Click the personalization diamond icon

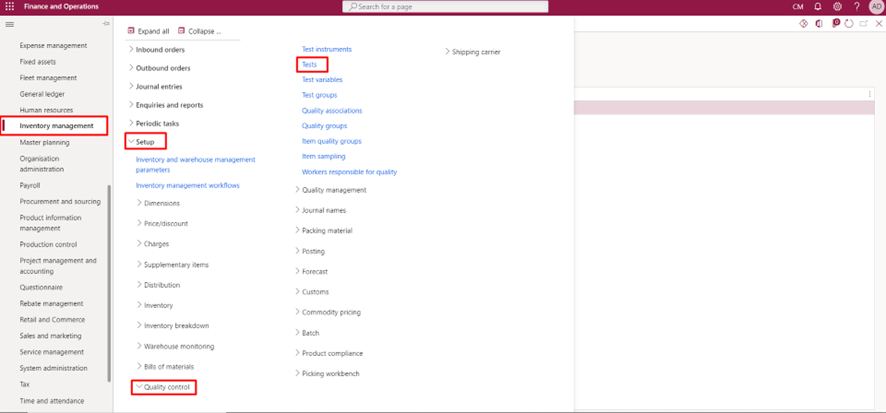pyautogui.click(x=803, y=24)
